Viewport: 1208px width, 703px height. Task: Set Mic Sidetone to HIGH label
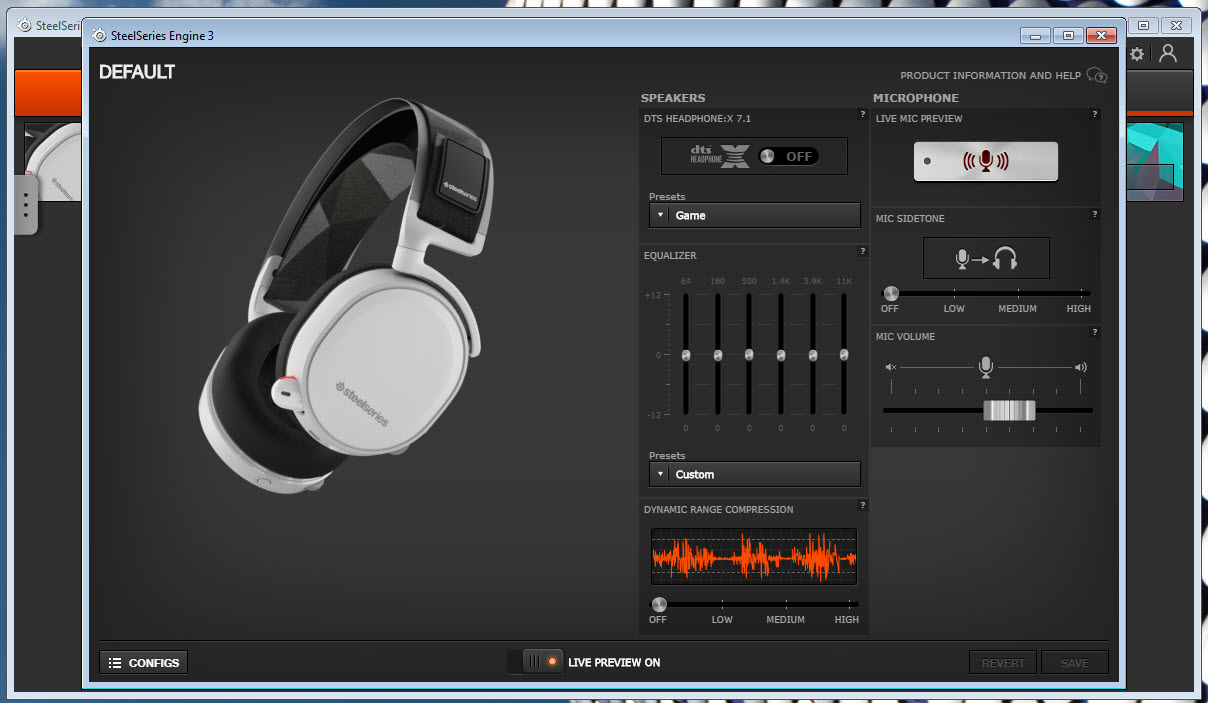(x=1079, y=309)
